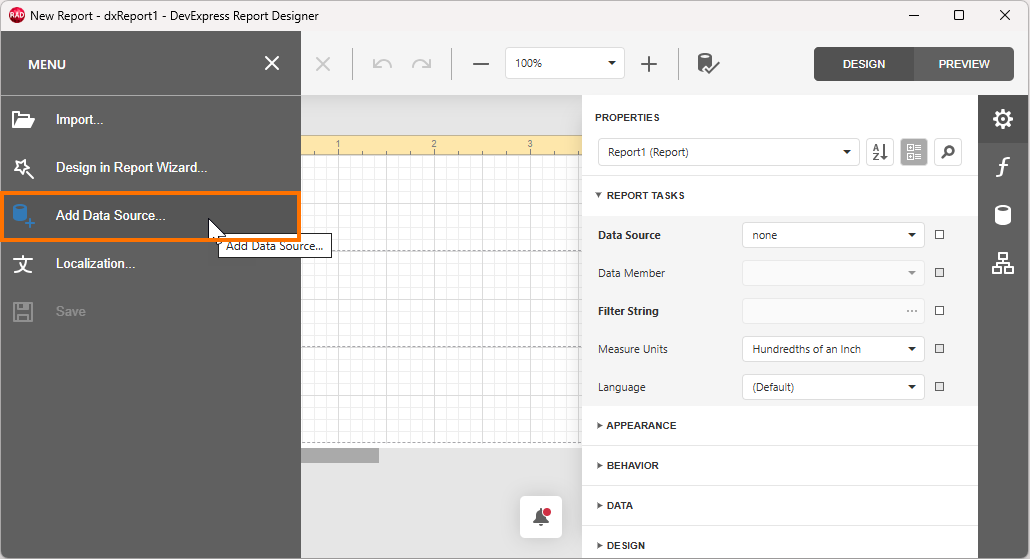Screen dimensions: 1030x559
Task: Sort properties alphabetically A-Z
Action: [x=880, y=152]
